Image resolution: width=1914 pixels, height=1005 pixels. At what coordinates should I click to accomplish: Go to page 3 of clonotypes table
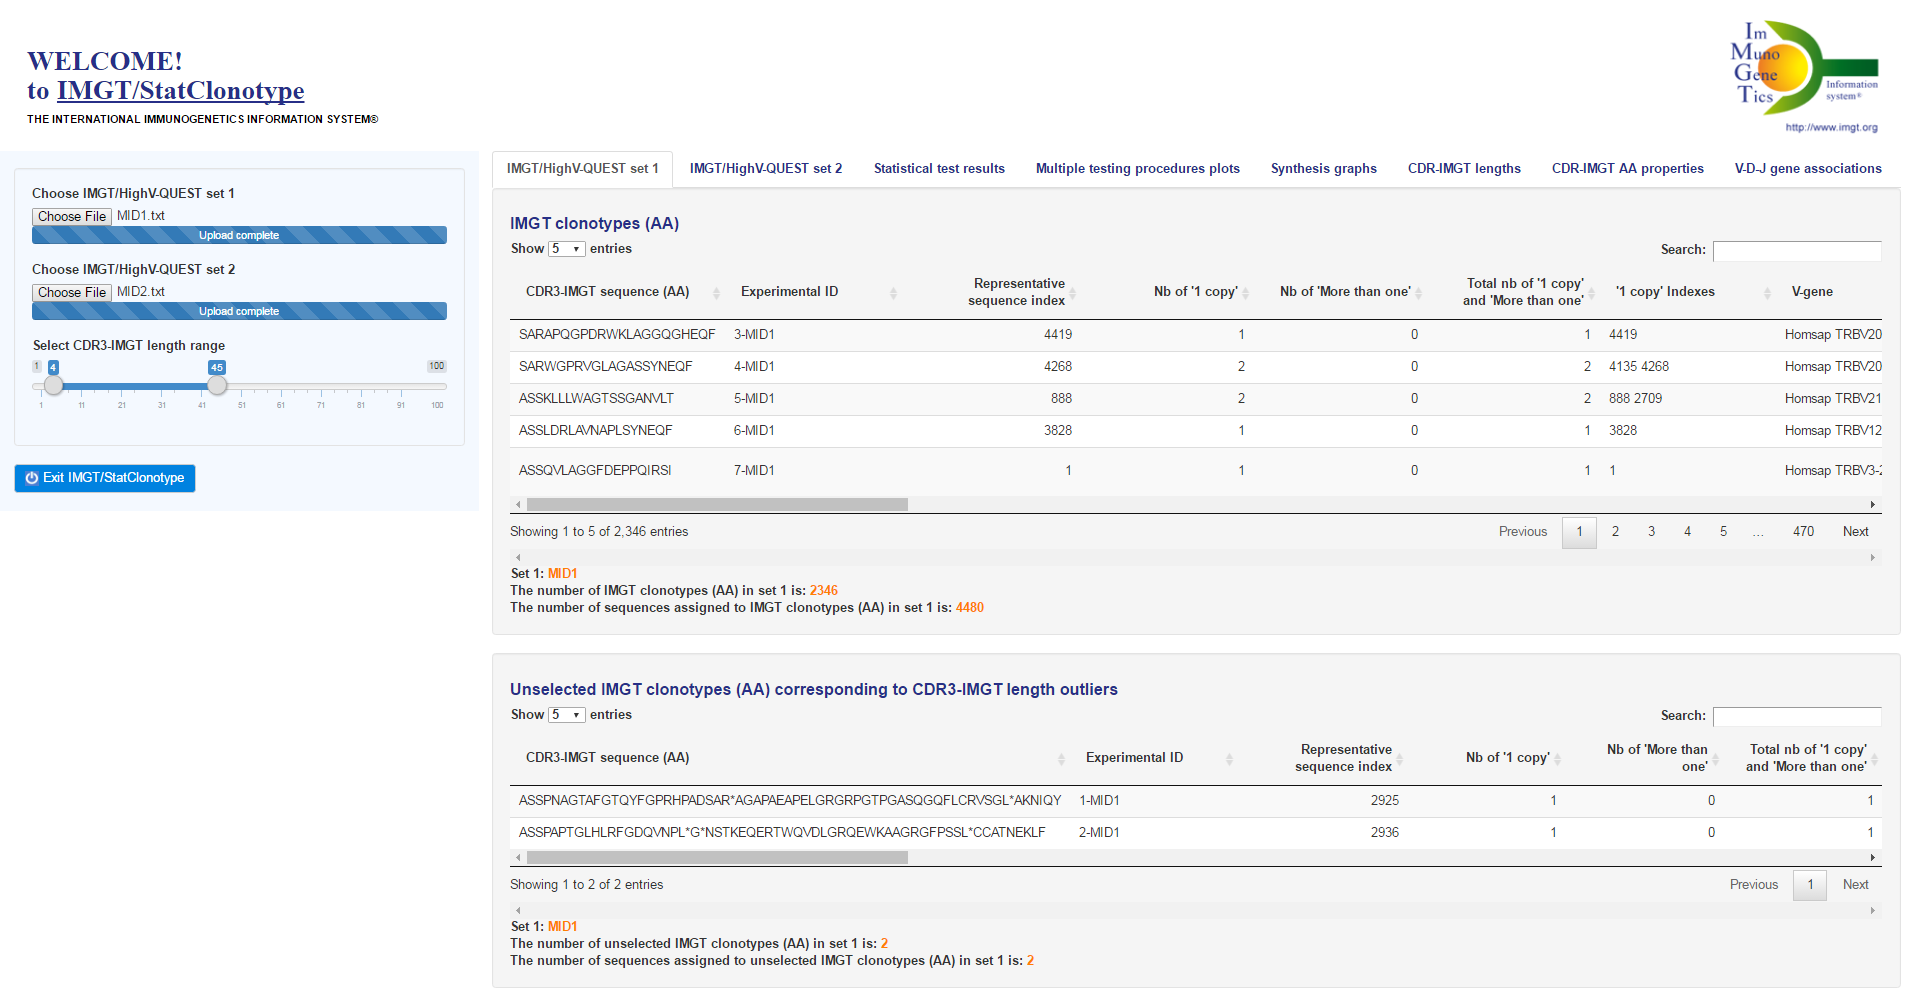[1651, 532]
